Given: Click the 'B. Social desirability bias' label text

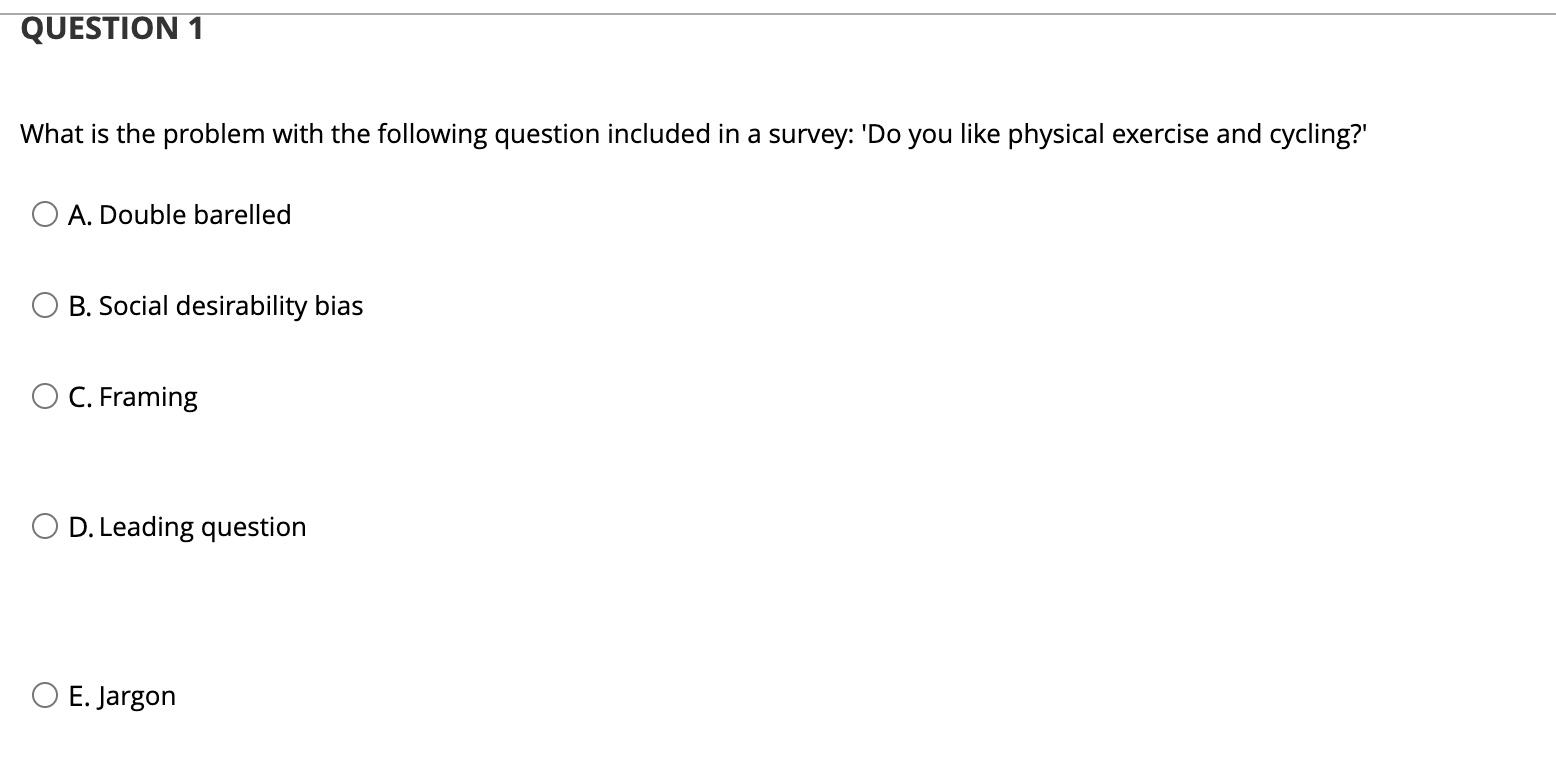Looking at the screenshot, I should [x=216, y=306].
